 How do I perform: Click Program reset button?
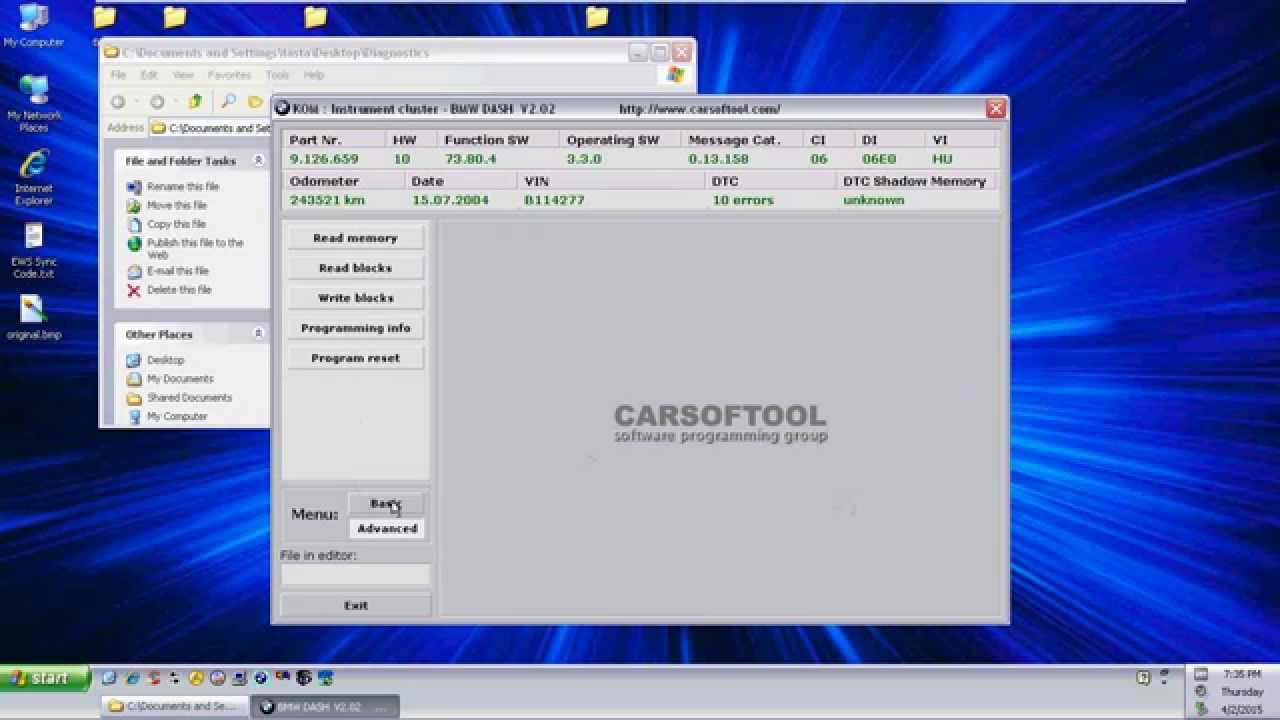click(x=355, y=358)
